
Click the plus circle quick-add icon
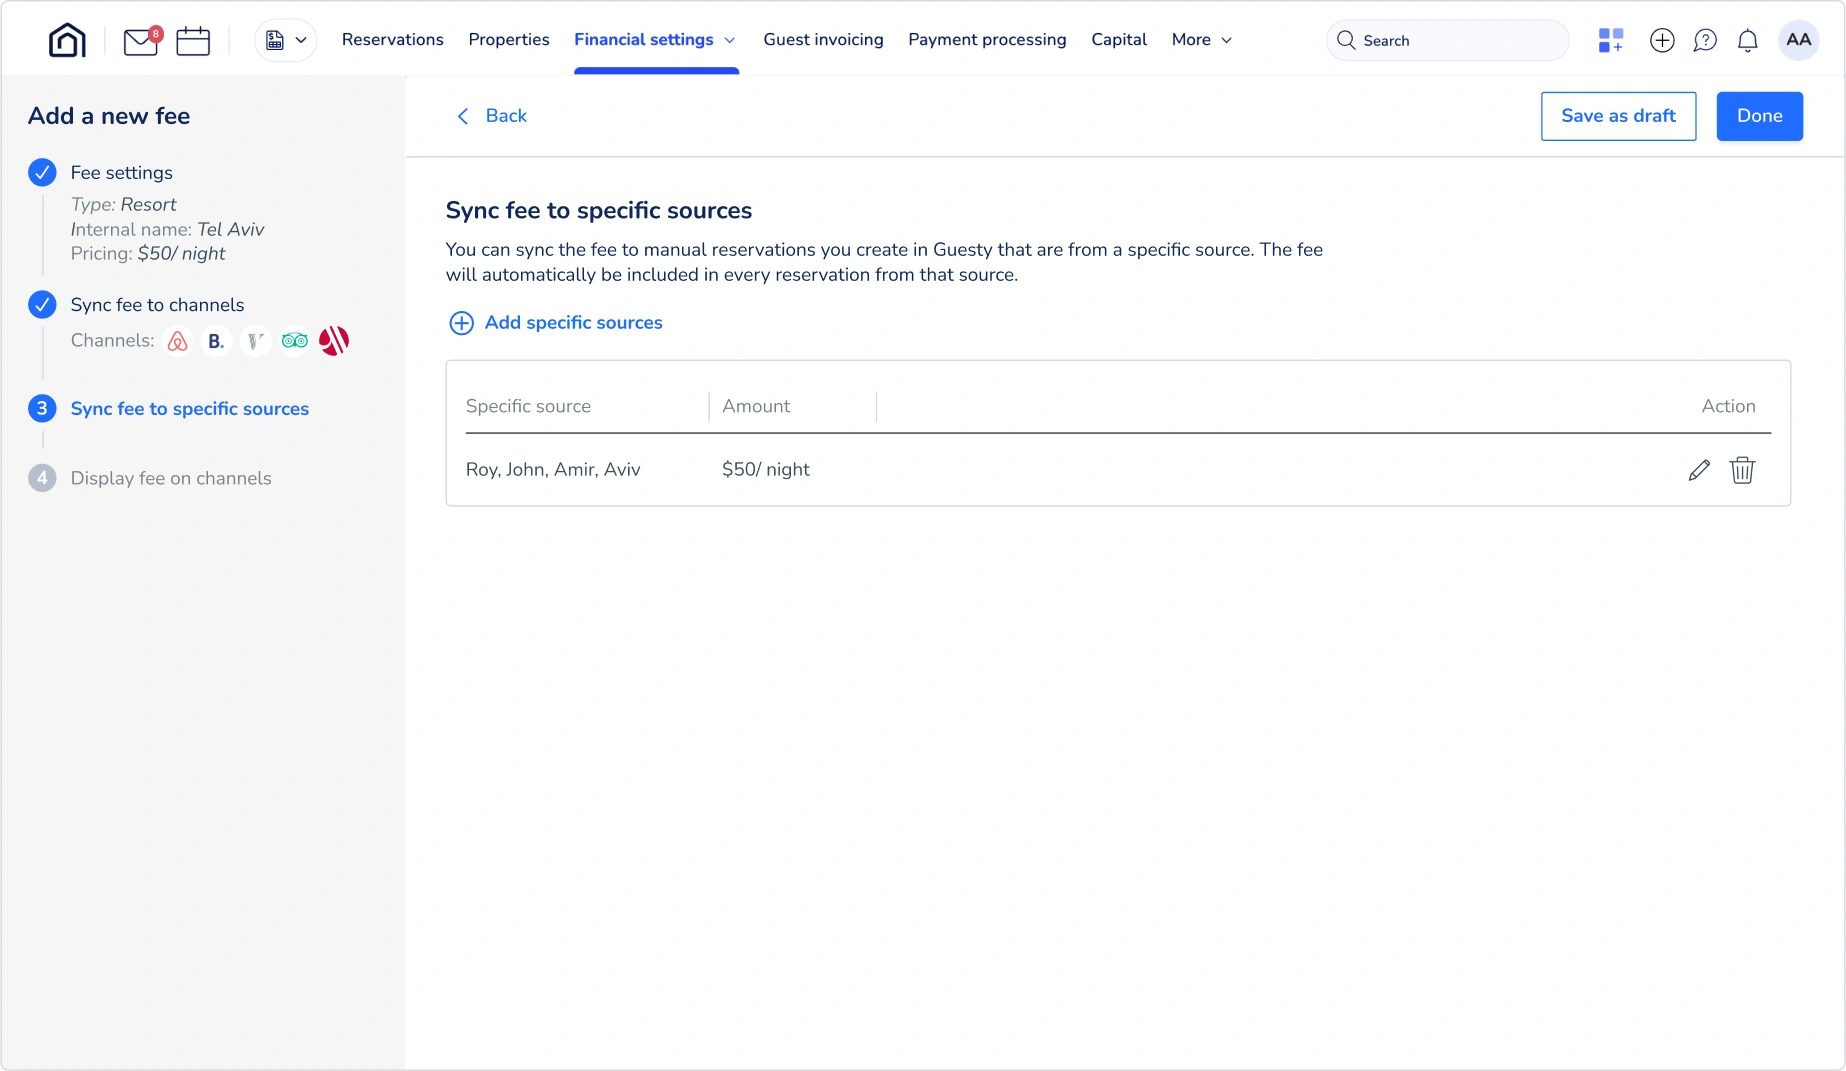[1662, 40]
